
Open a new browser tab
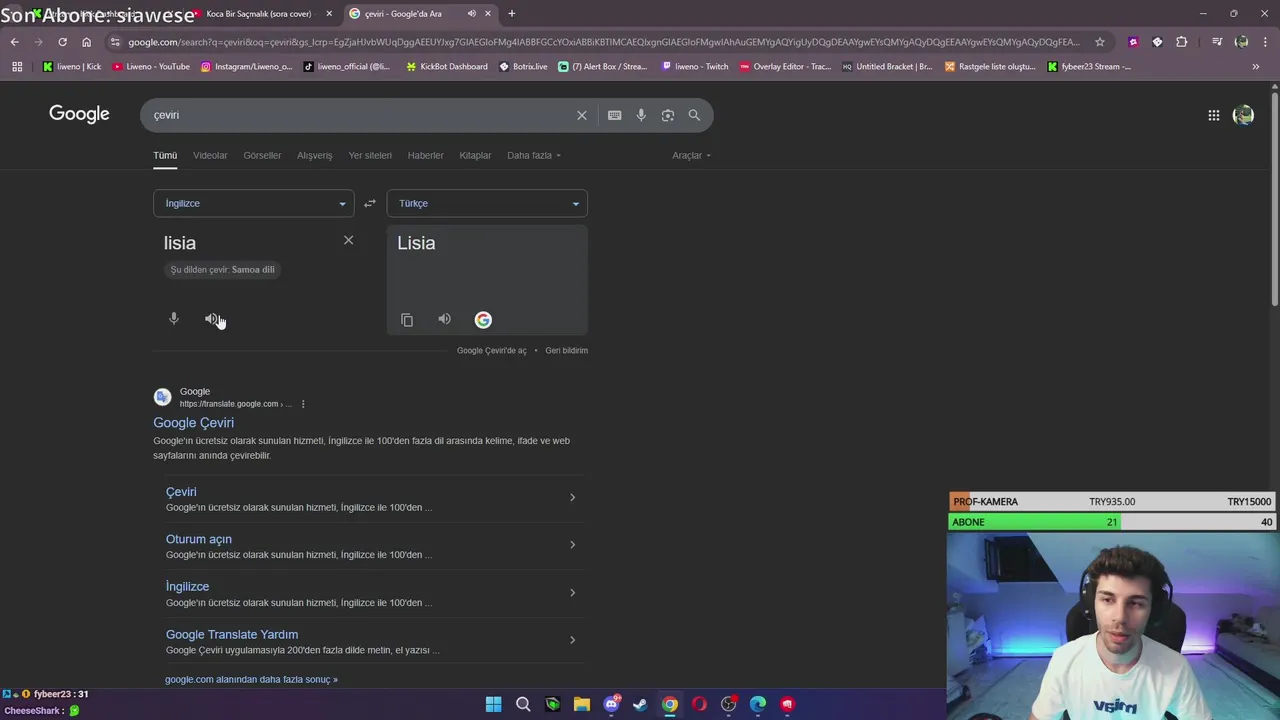pyautogui.click(x=511, y=14)
